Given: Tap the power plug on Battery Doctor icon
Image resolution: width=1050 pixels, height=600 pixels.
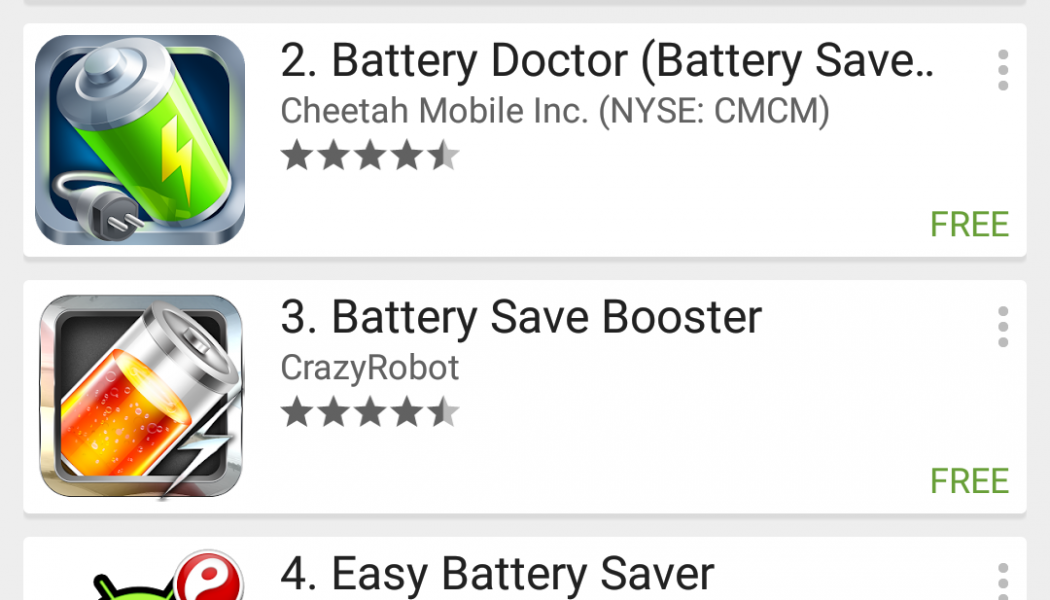Looking at the screenshot, I should (x=85, y=203).
